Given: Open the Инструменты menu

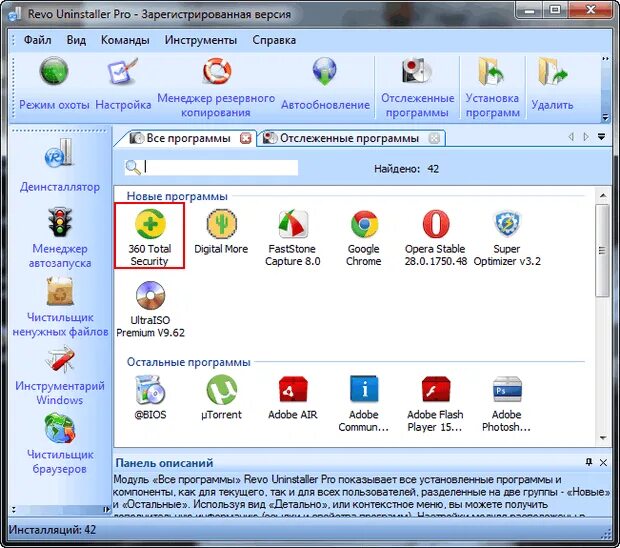Looking at the screenshot, I should point(201,40).
